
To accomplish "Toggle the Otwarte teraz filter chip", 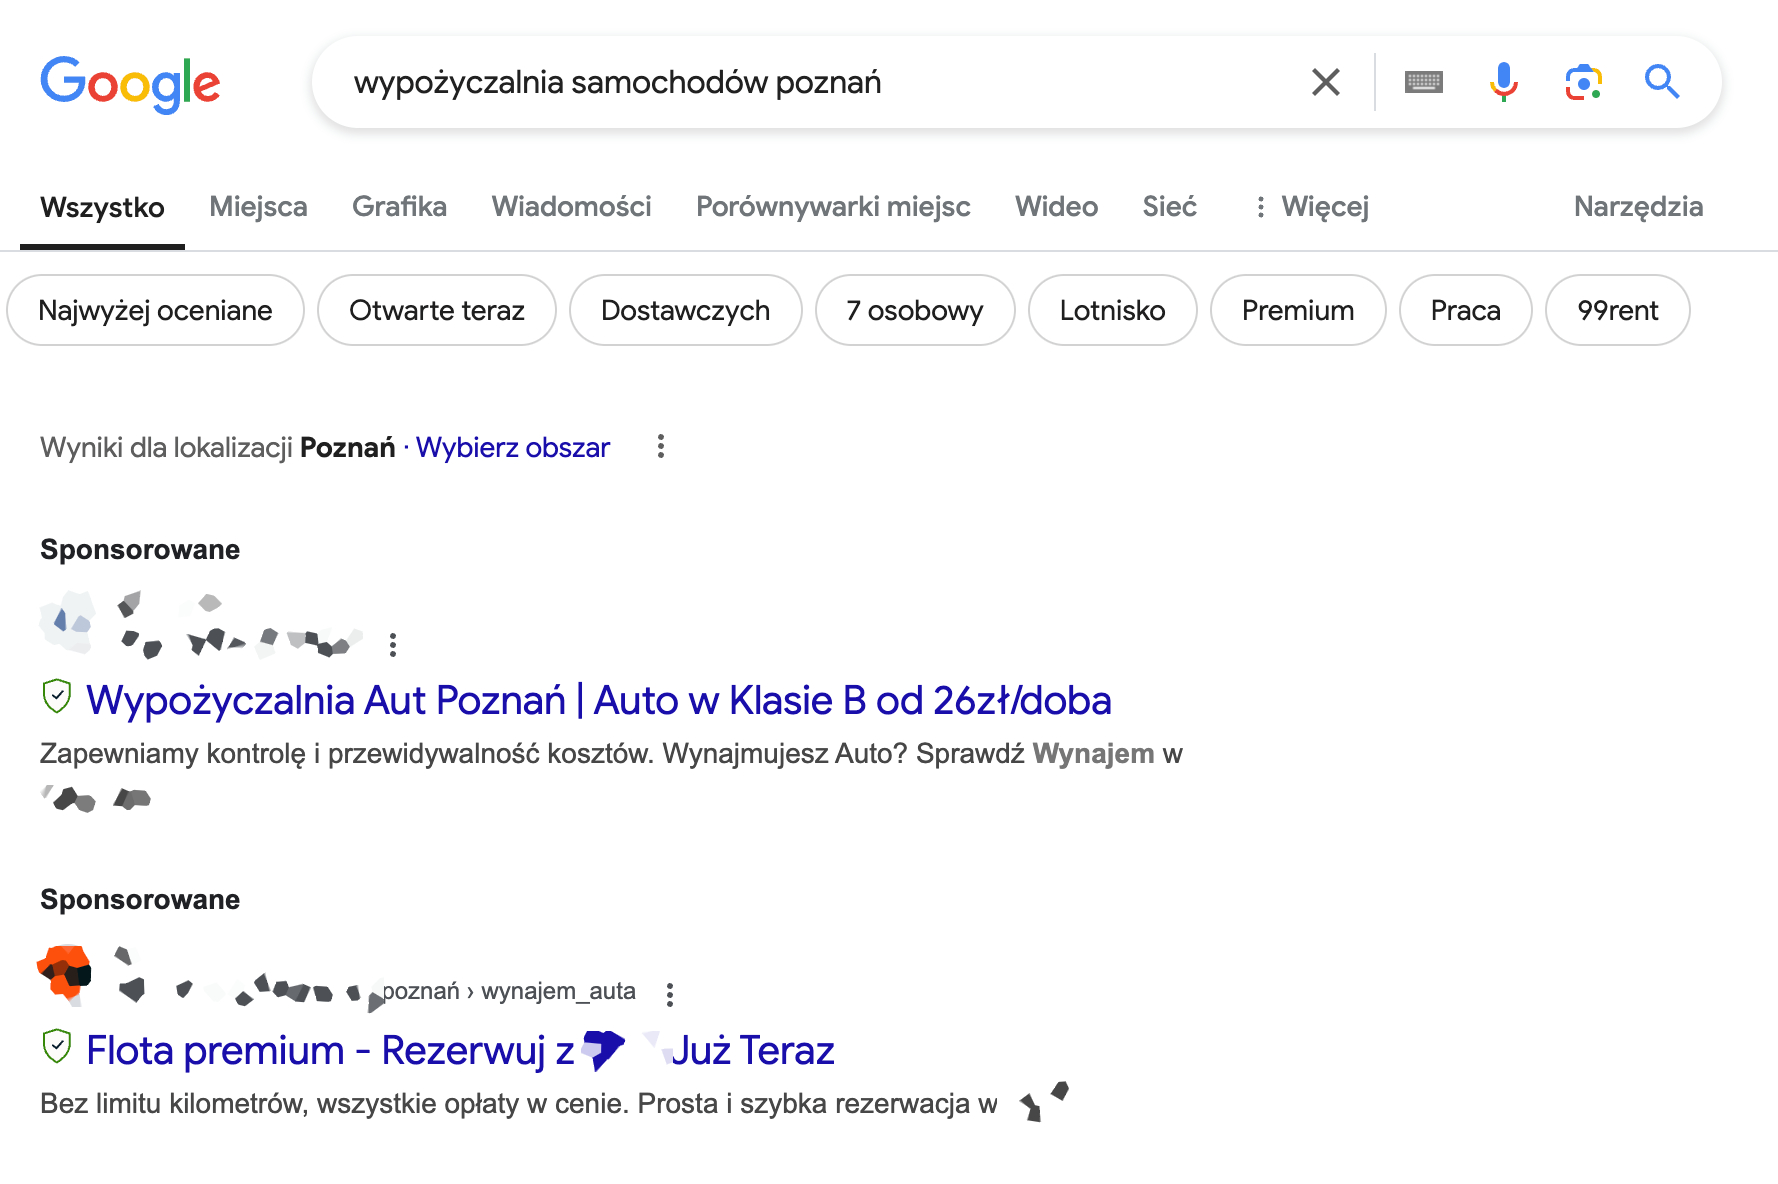I will tap(437, 310).
